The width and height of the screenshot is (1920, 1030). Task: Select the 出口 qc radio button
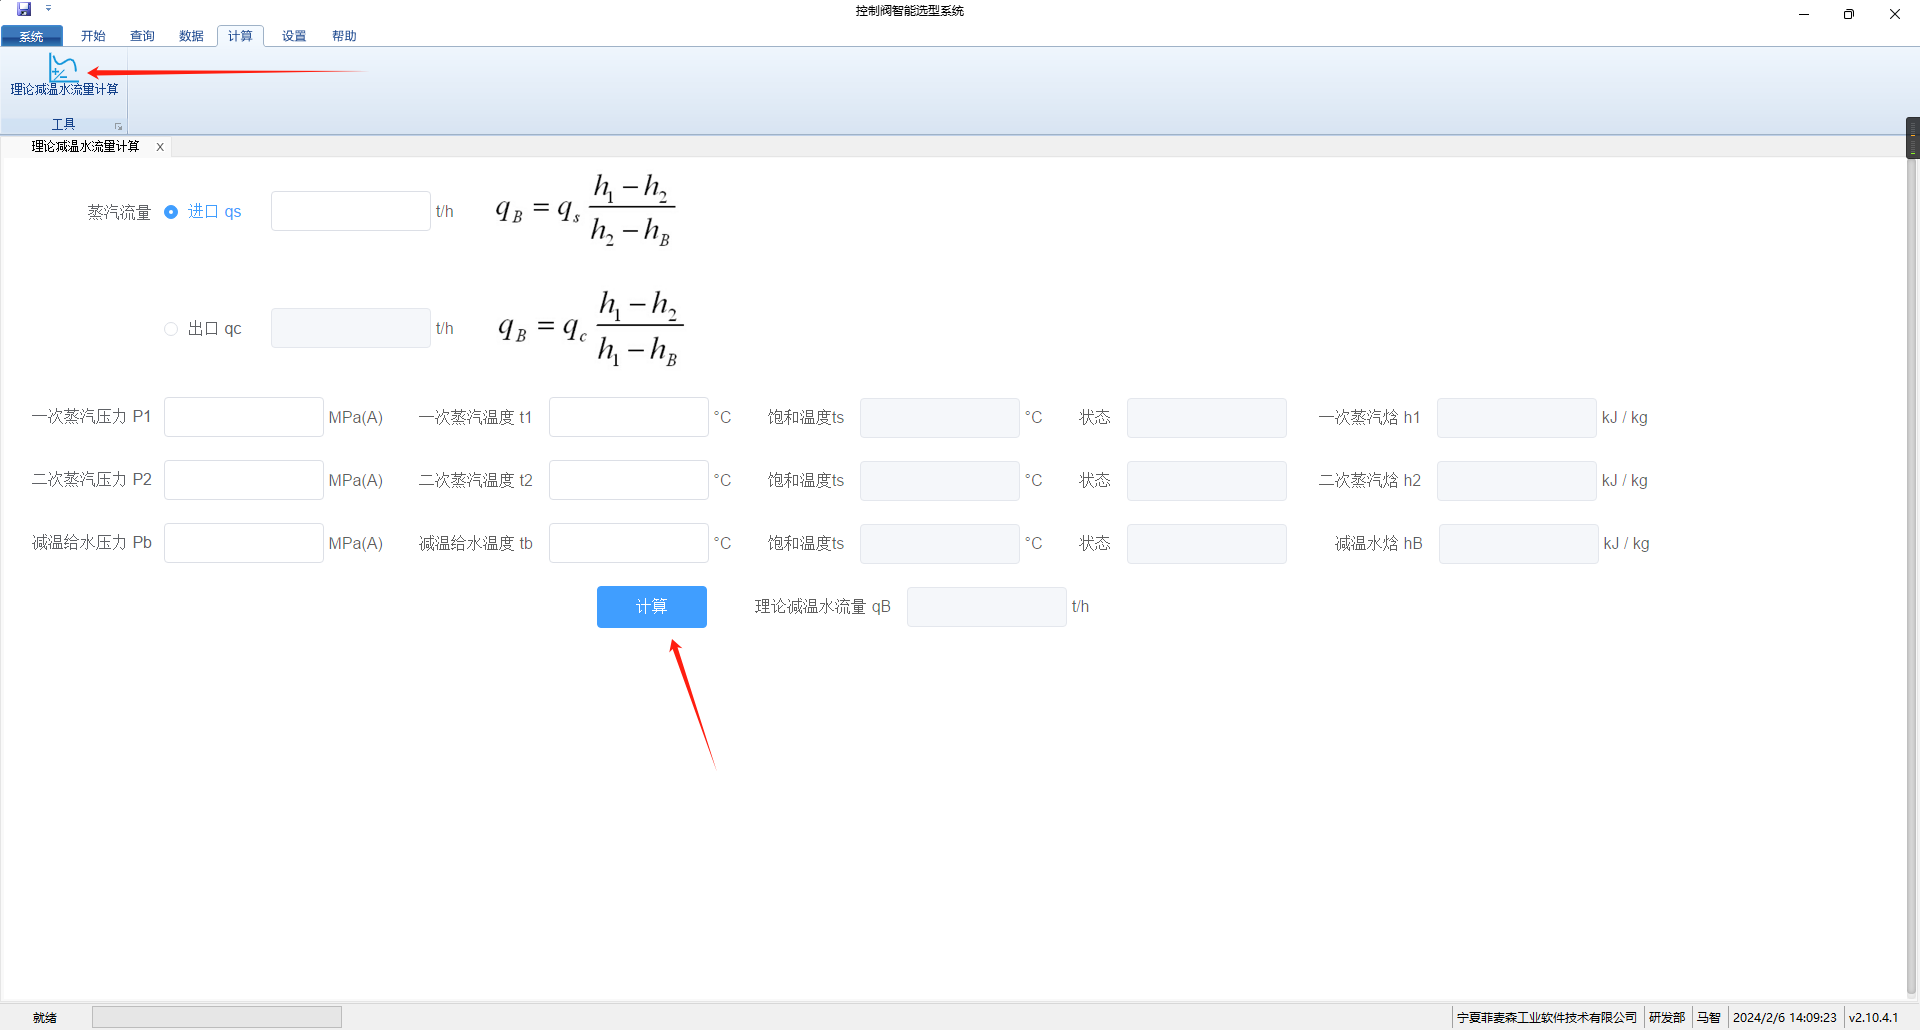pyautogui.click(x=171, y=329)
